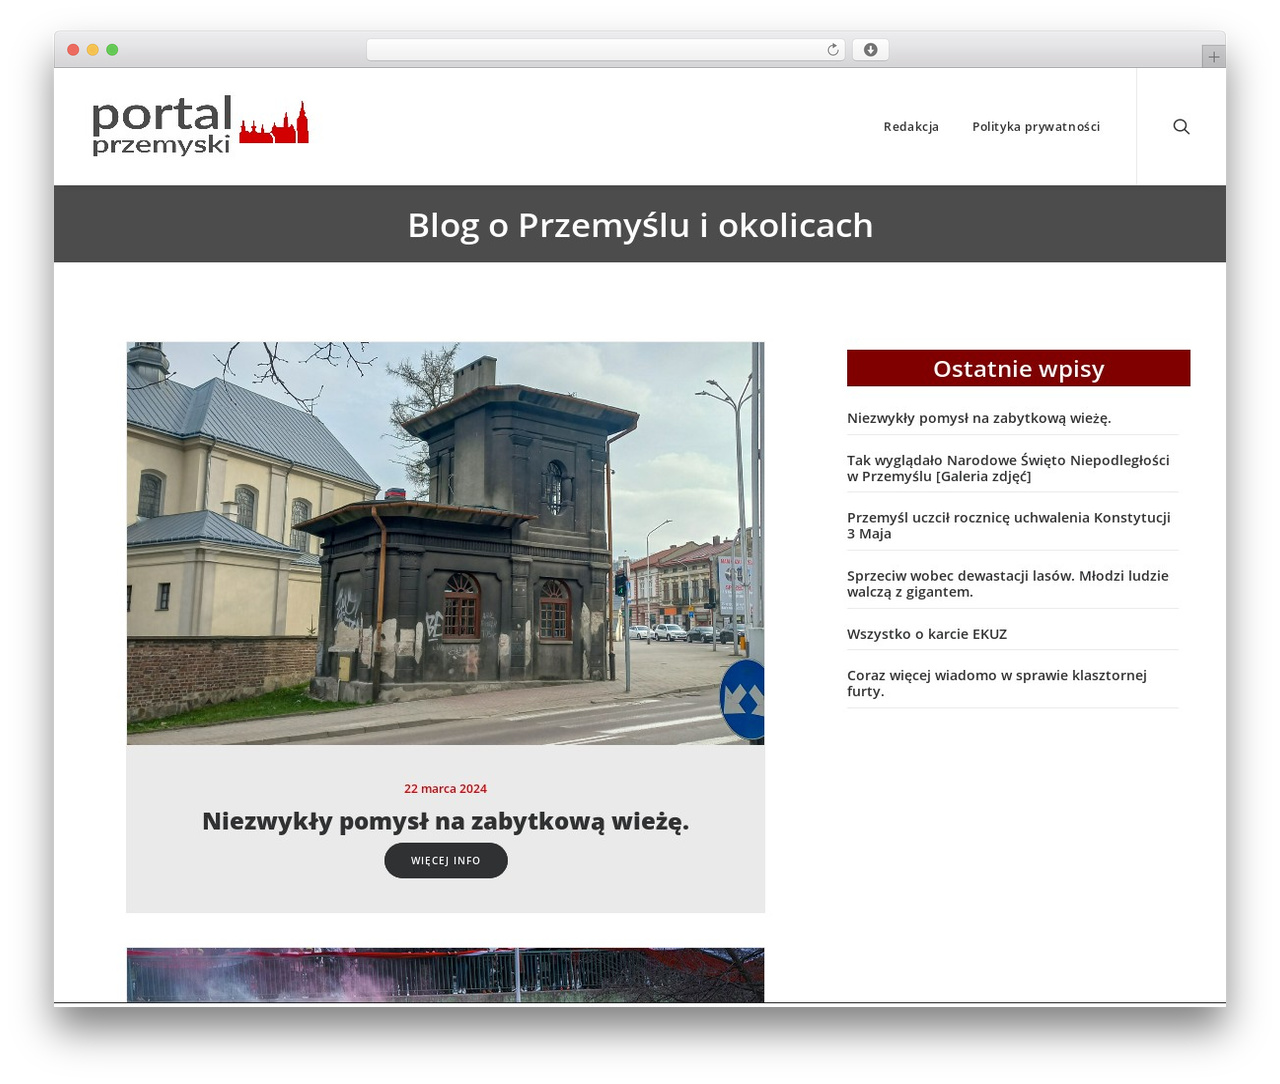Open the Polityka prywatności menu item
This screenshot has width=1280, height=1084.
click(x=1036, y=127)
